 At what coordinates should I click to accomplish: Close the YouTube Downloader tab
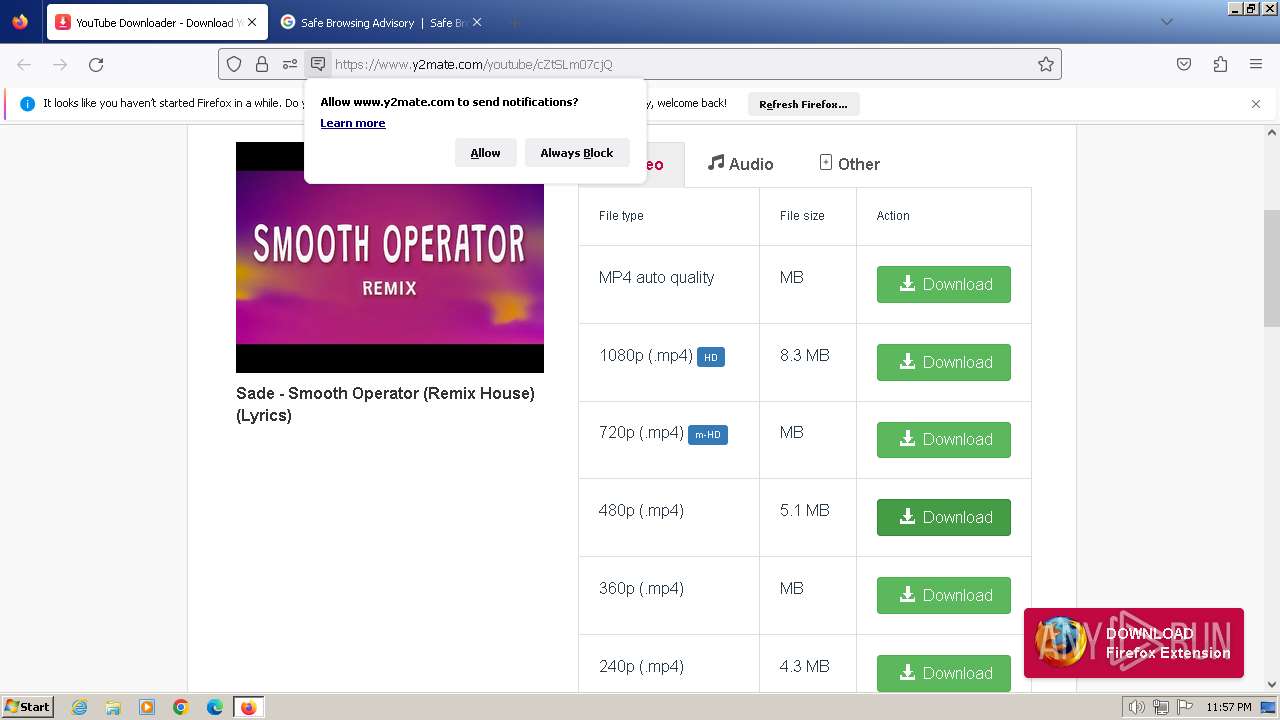click(x=251, y=22)
